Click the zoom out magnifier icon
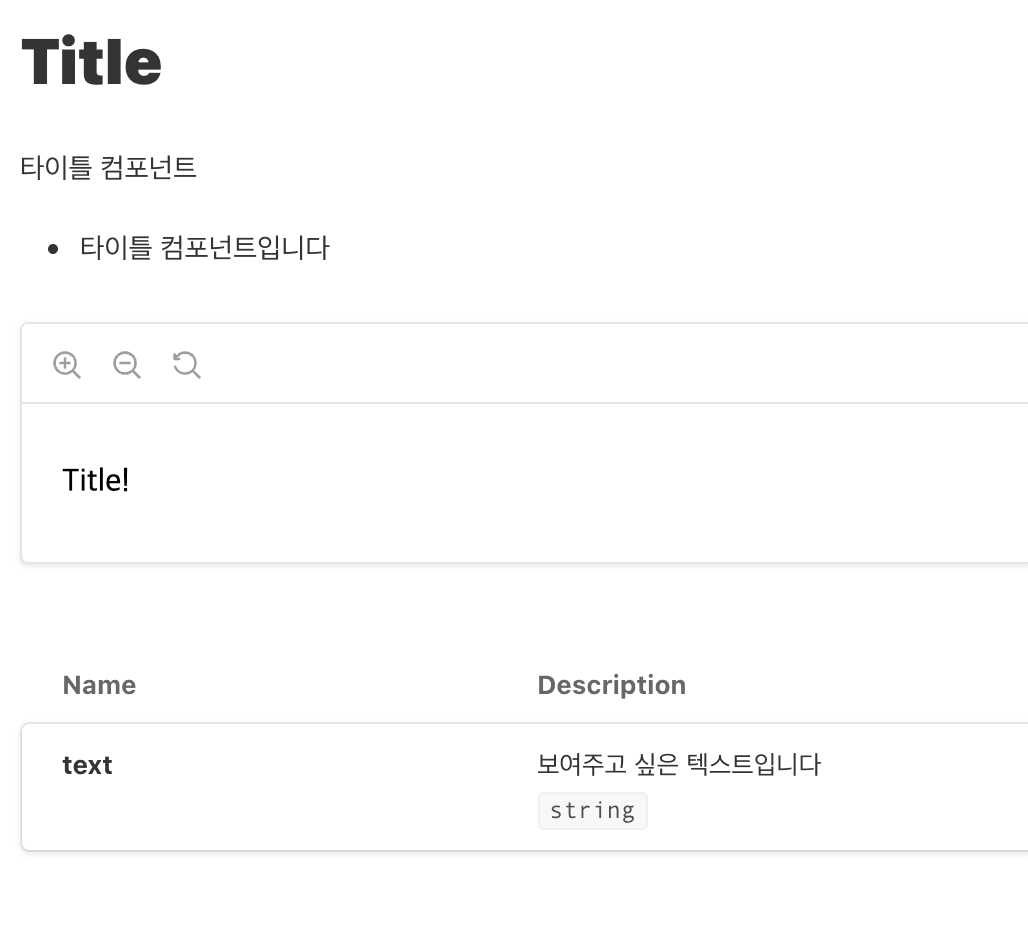 [x=127, y=365]
